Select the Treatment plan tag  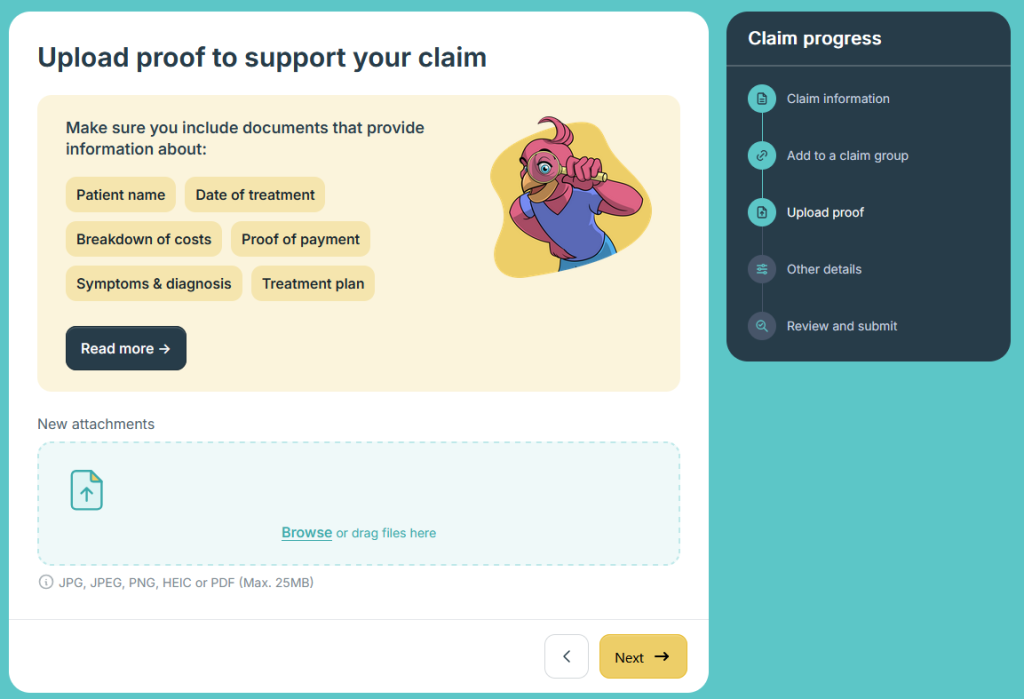(x=313, y=283)
